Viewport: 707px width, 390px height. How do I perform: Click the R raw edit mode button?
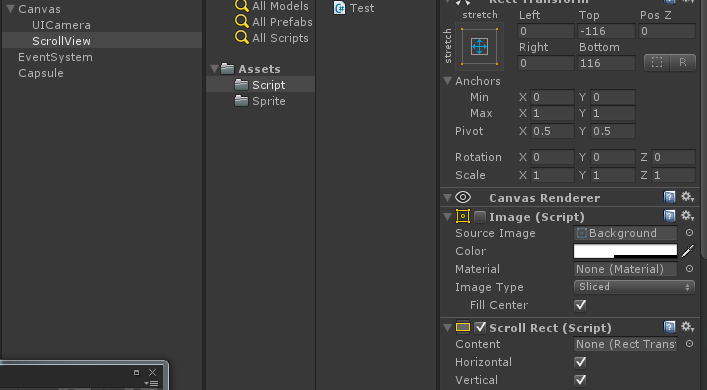683,63
